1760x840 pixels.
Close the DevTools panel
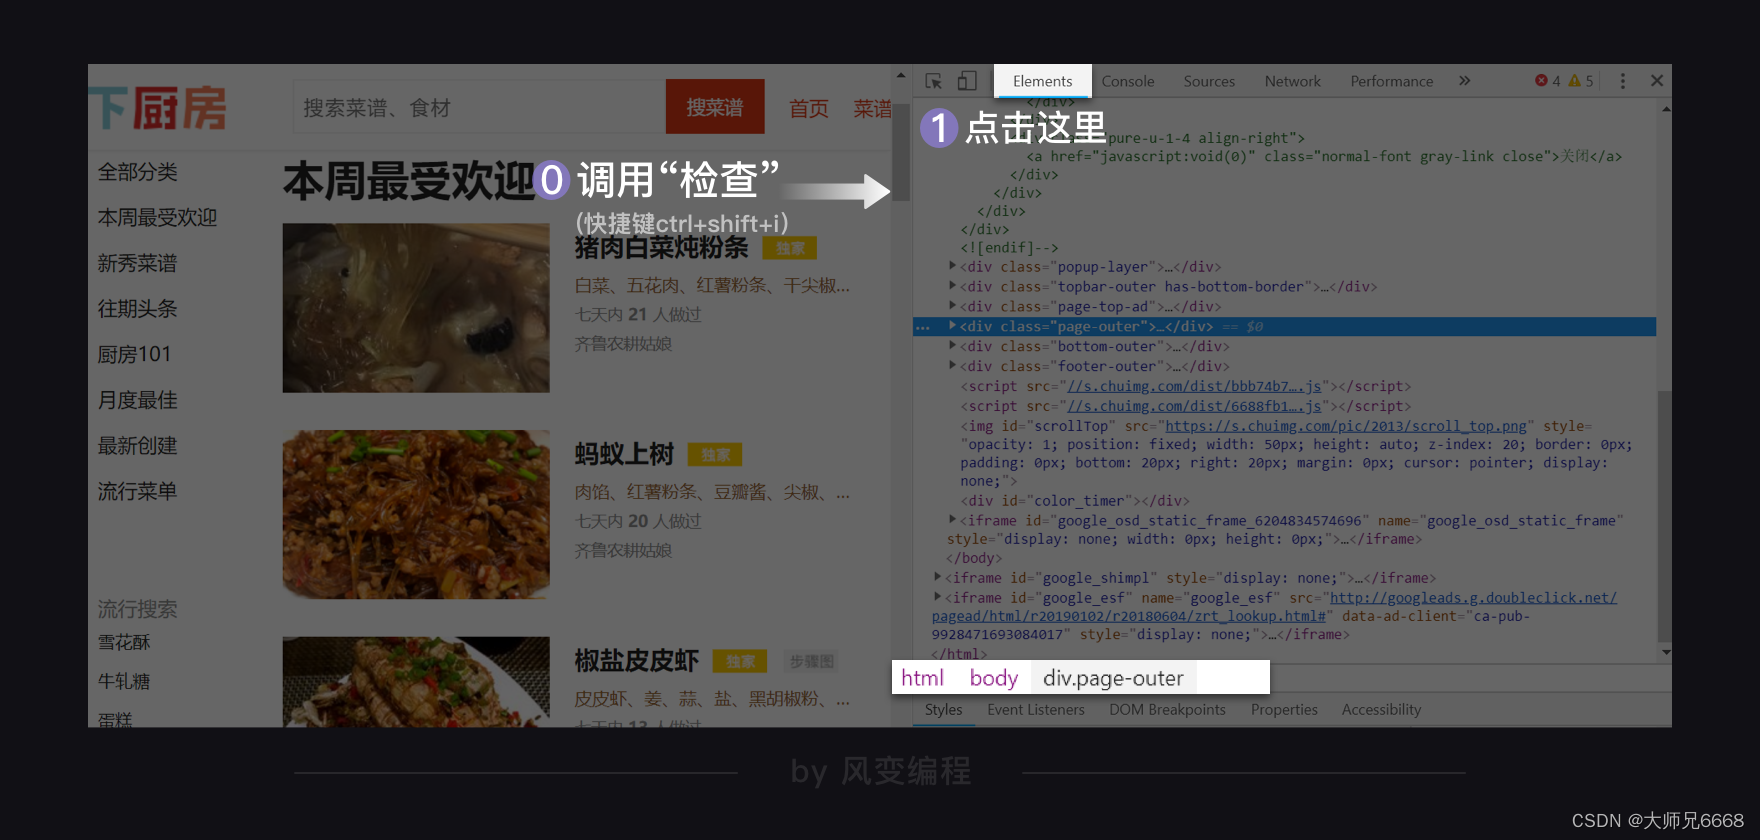click(1657, 81)
